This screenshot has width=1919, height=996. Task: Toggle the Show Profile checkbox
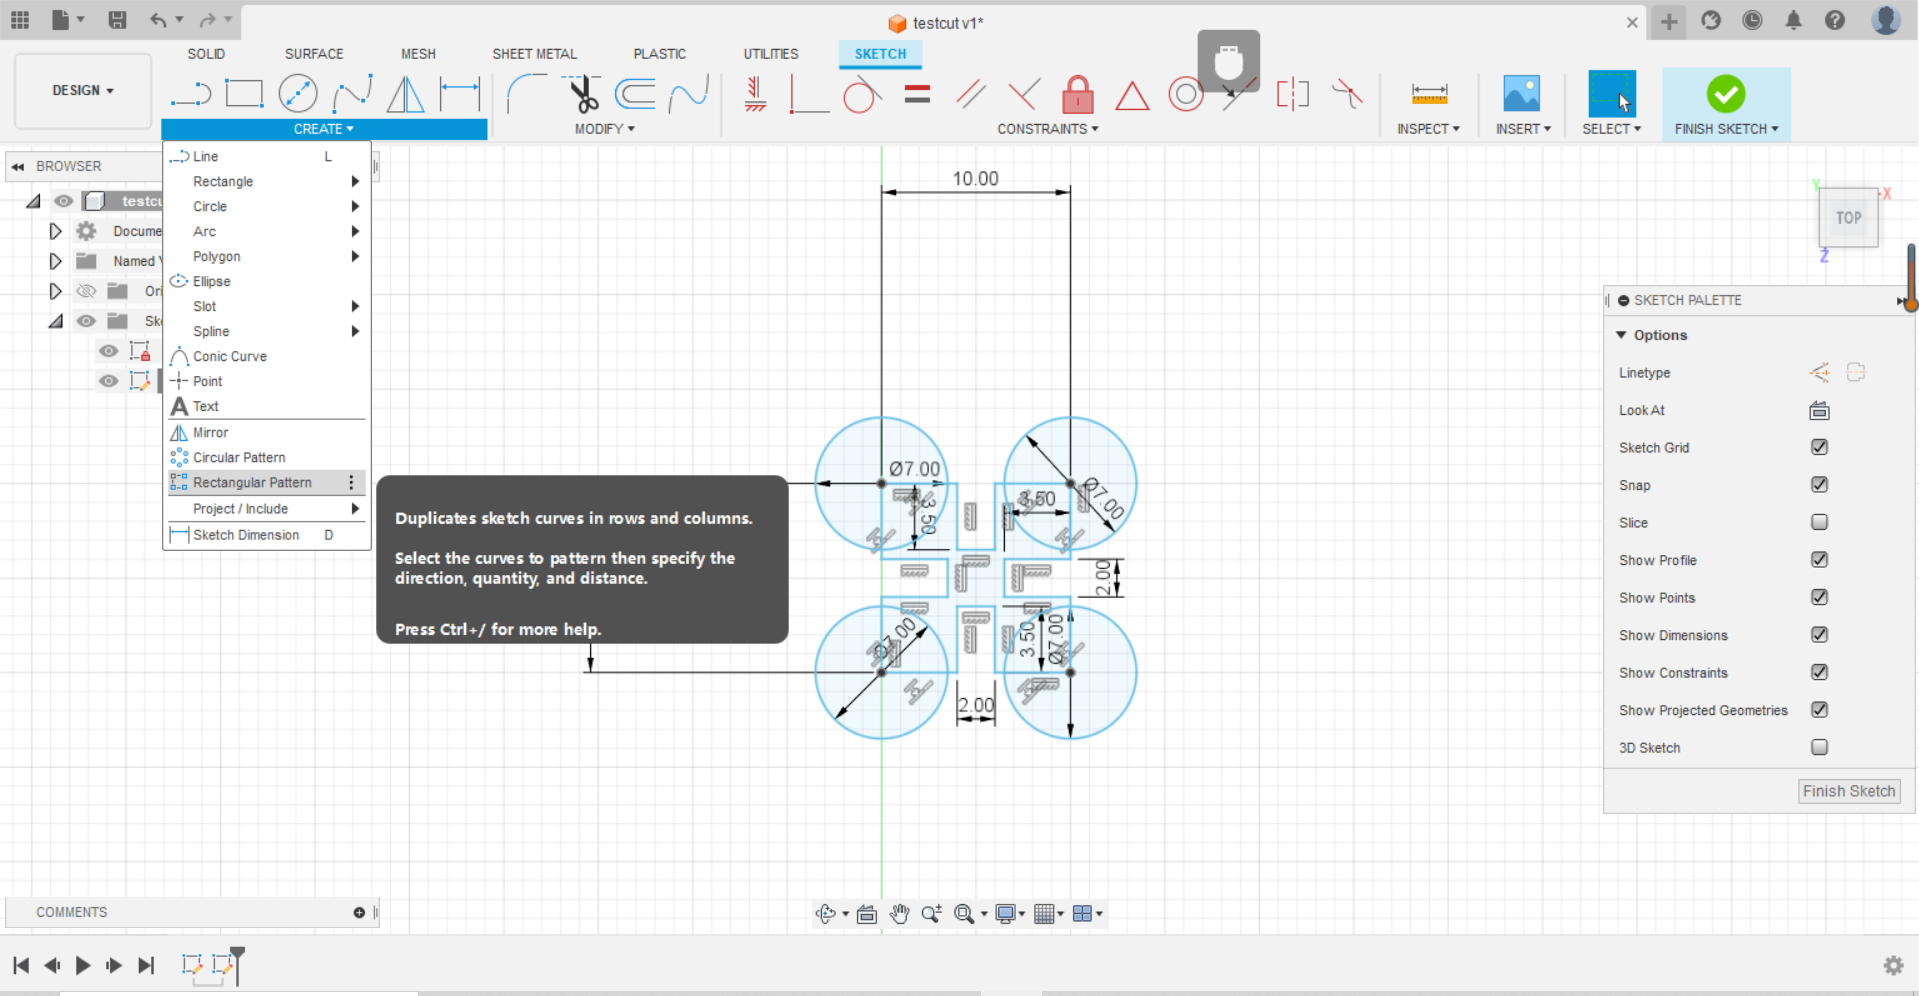click(1819, 559)
